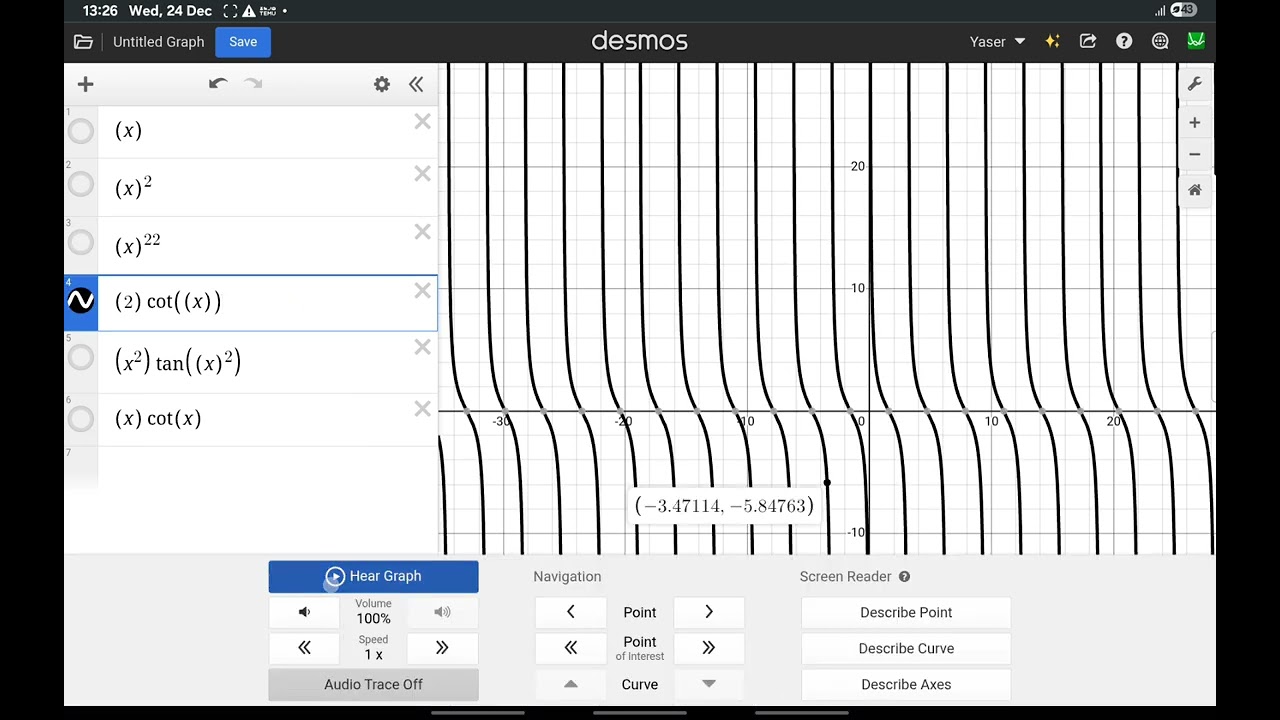Image resolution: width=1280 pixels, height=720 pixels.
Task: Collapse the expression list panel
Action: 416,85
